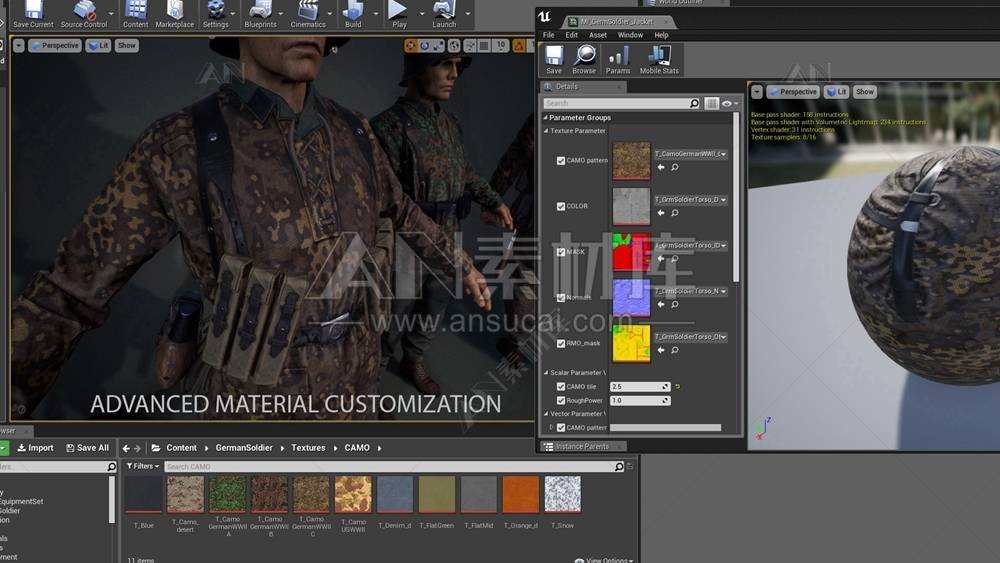Viewport: 1000px width, 563px height.
Task: Click the Details search magnifier icon
Action: click(694, 103)
